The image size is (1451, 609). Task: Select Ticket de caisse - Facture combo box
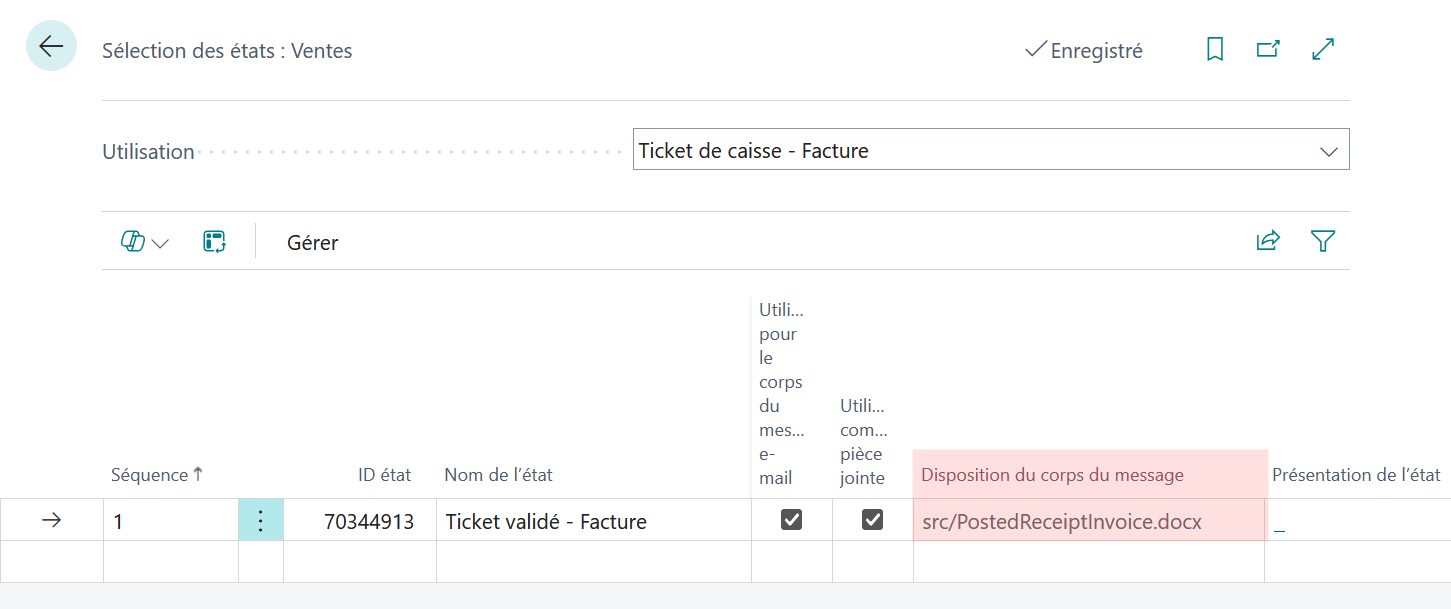pos(991,149)
